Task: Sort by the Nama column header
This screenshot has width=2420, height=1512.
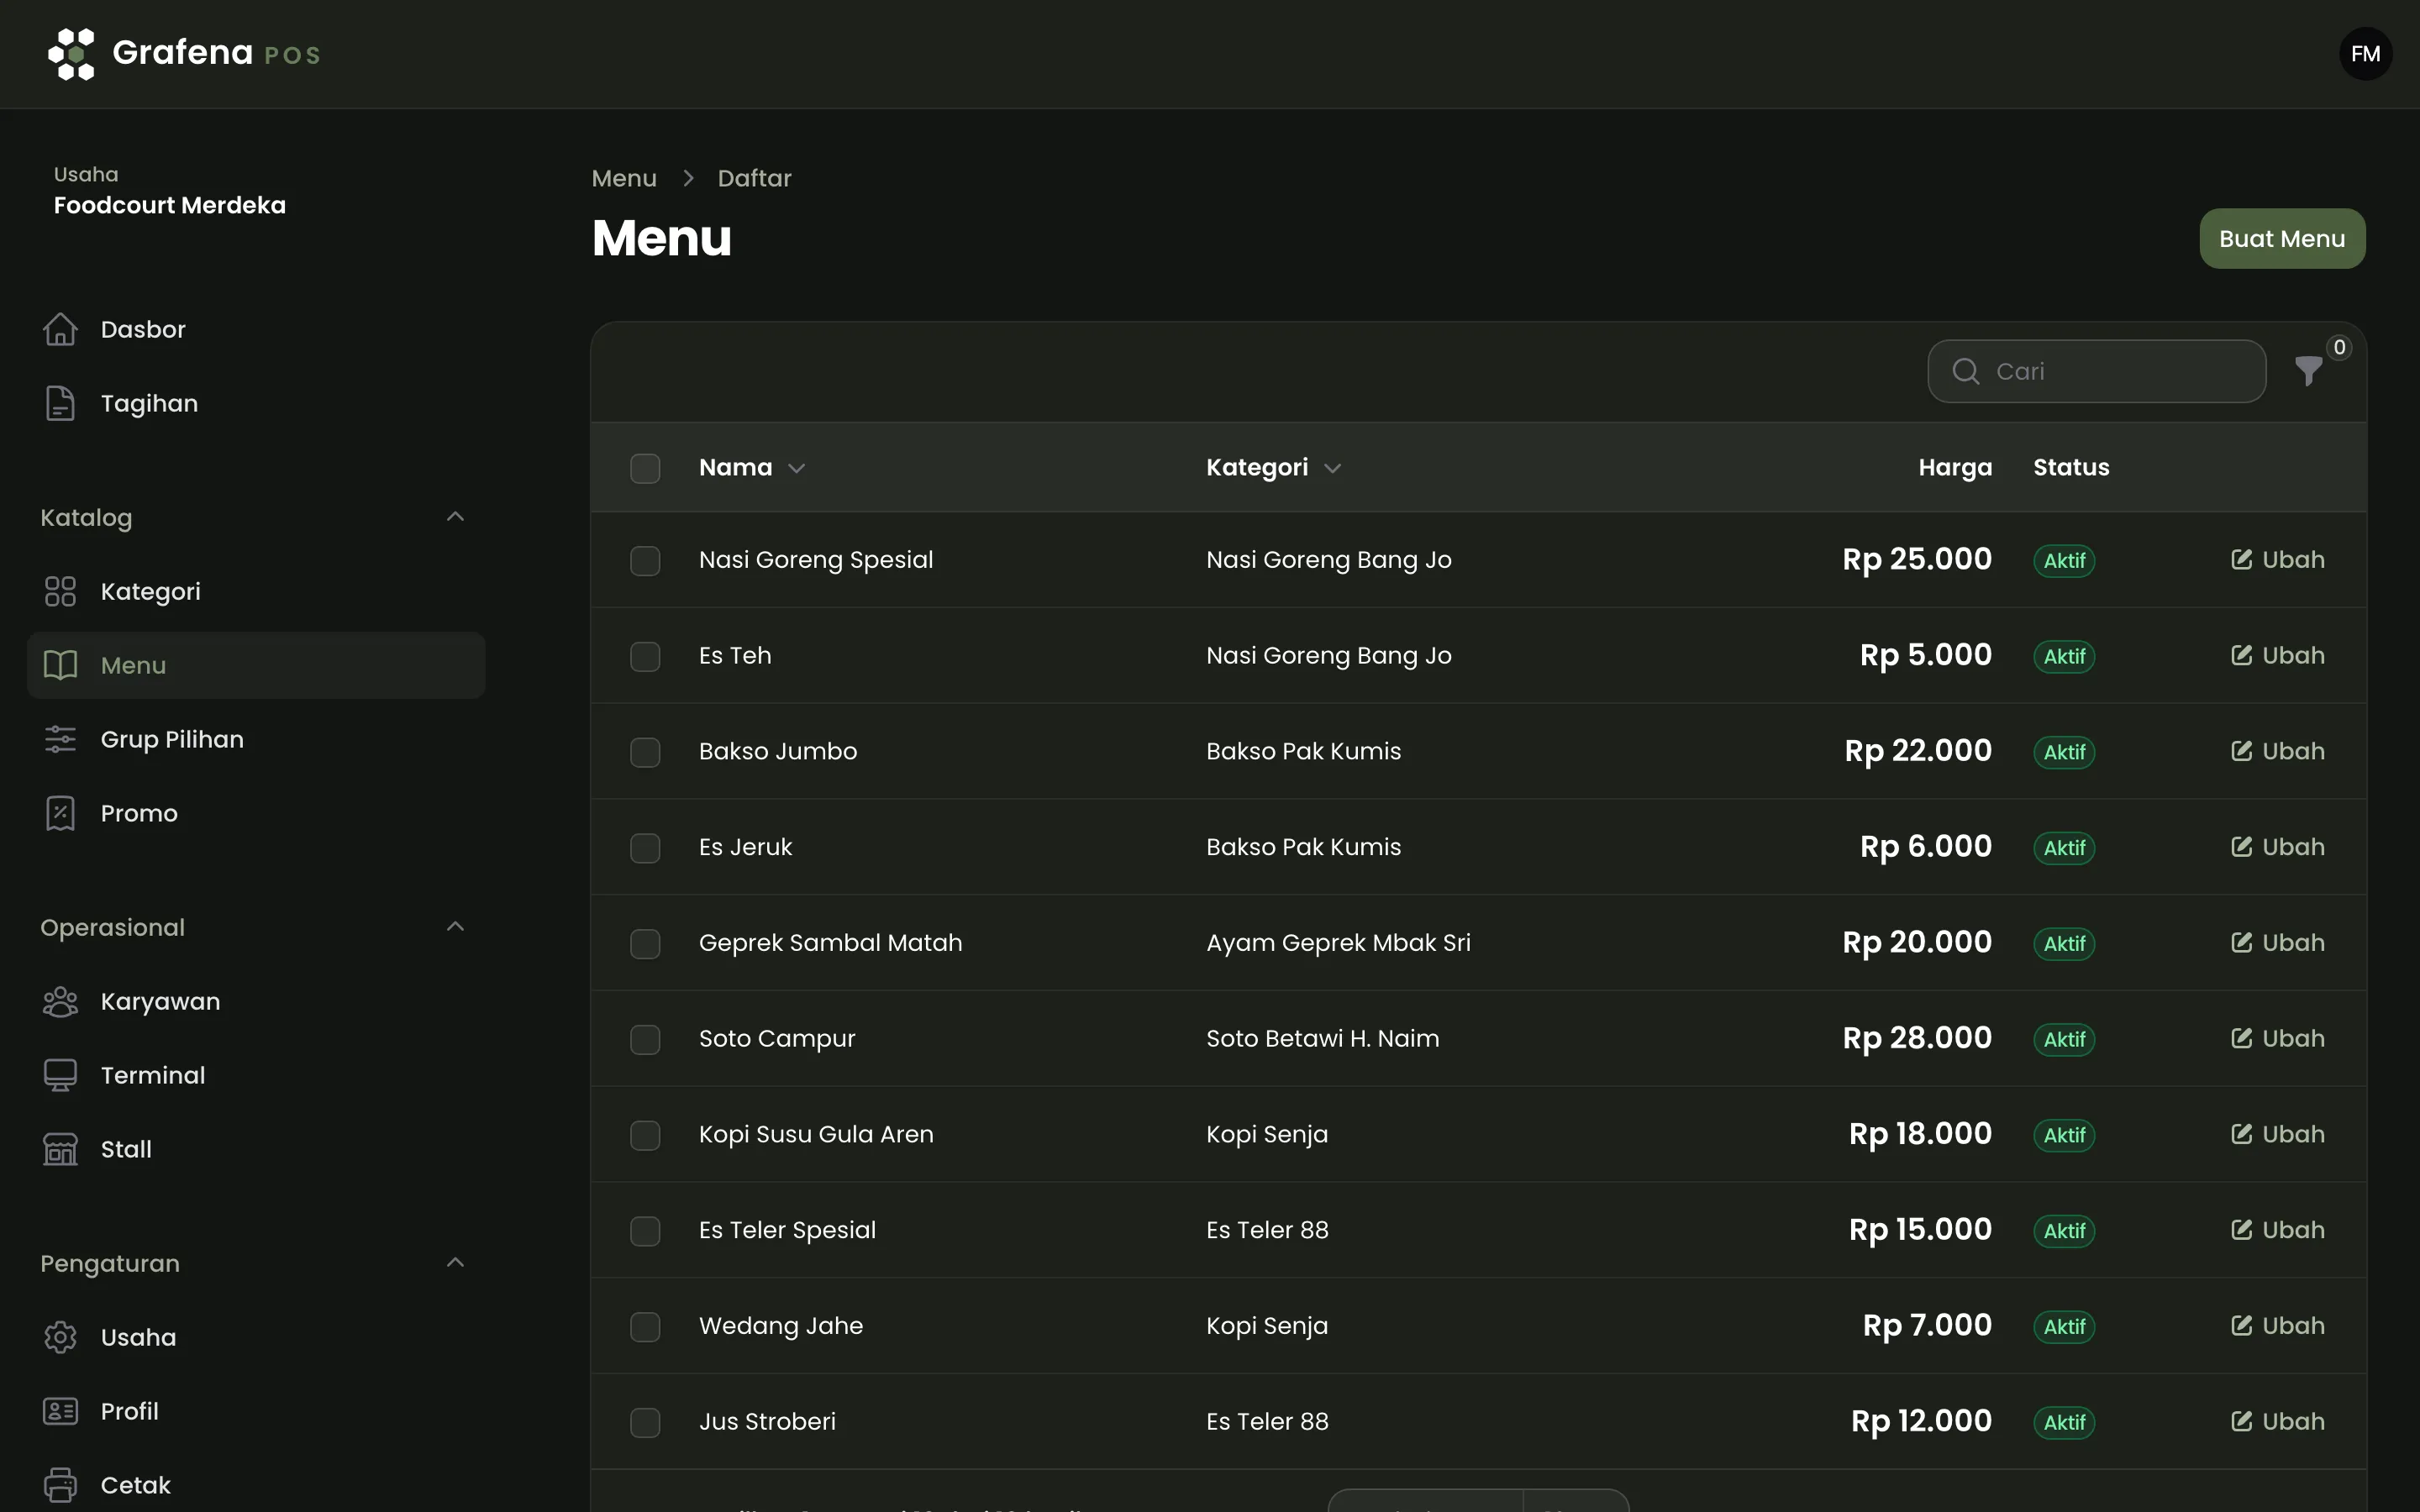Action: [x=752, y=467]
